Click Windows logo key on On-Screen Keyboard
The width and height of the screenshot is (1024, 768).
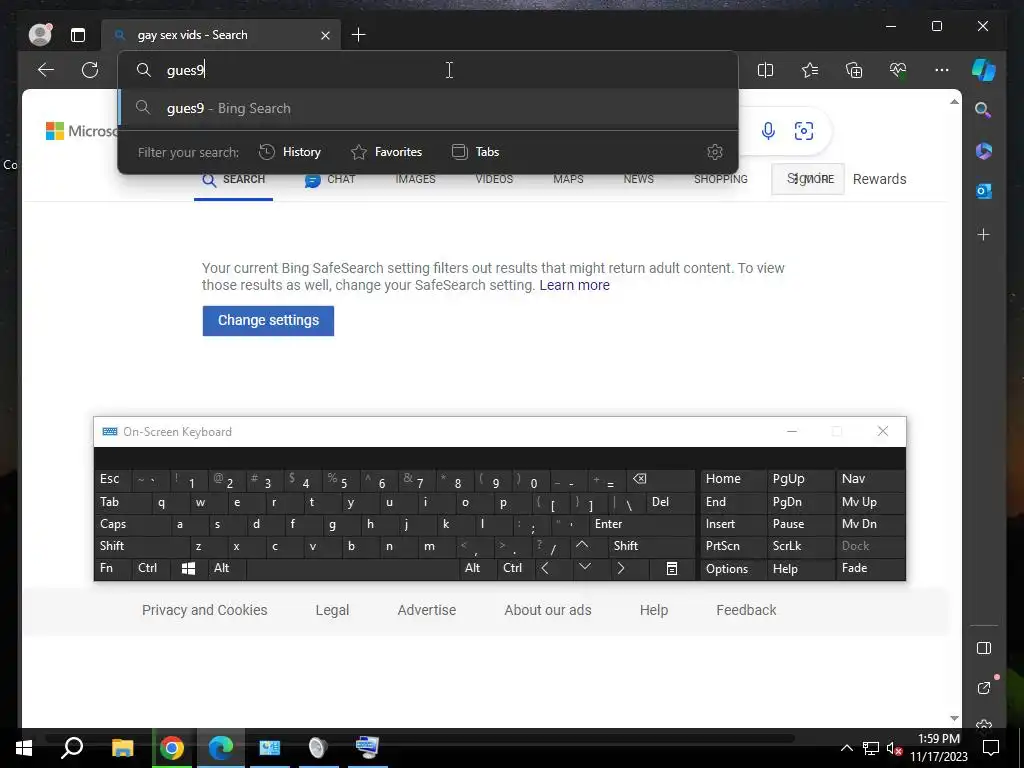(x=189, y=568)
